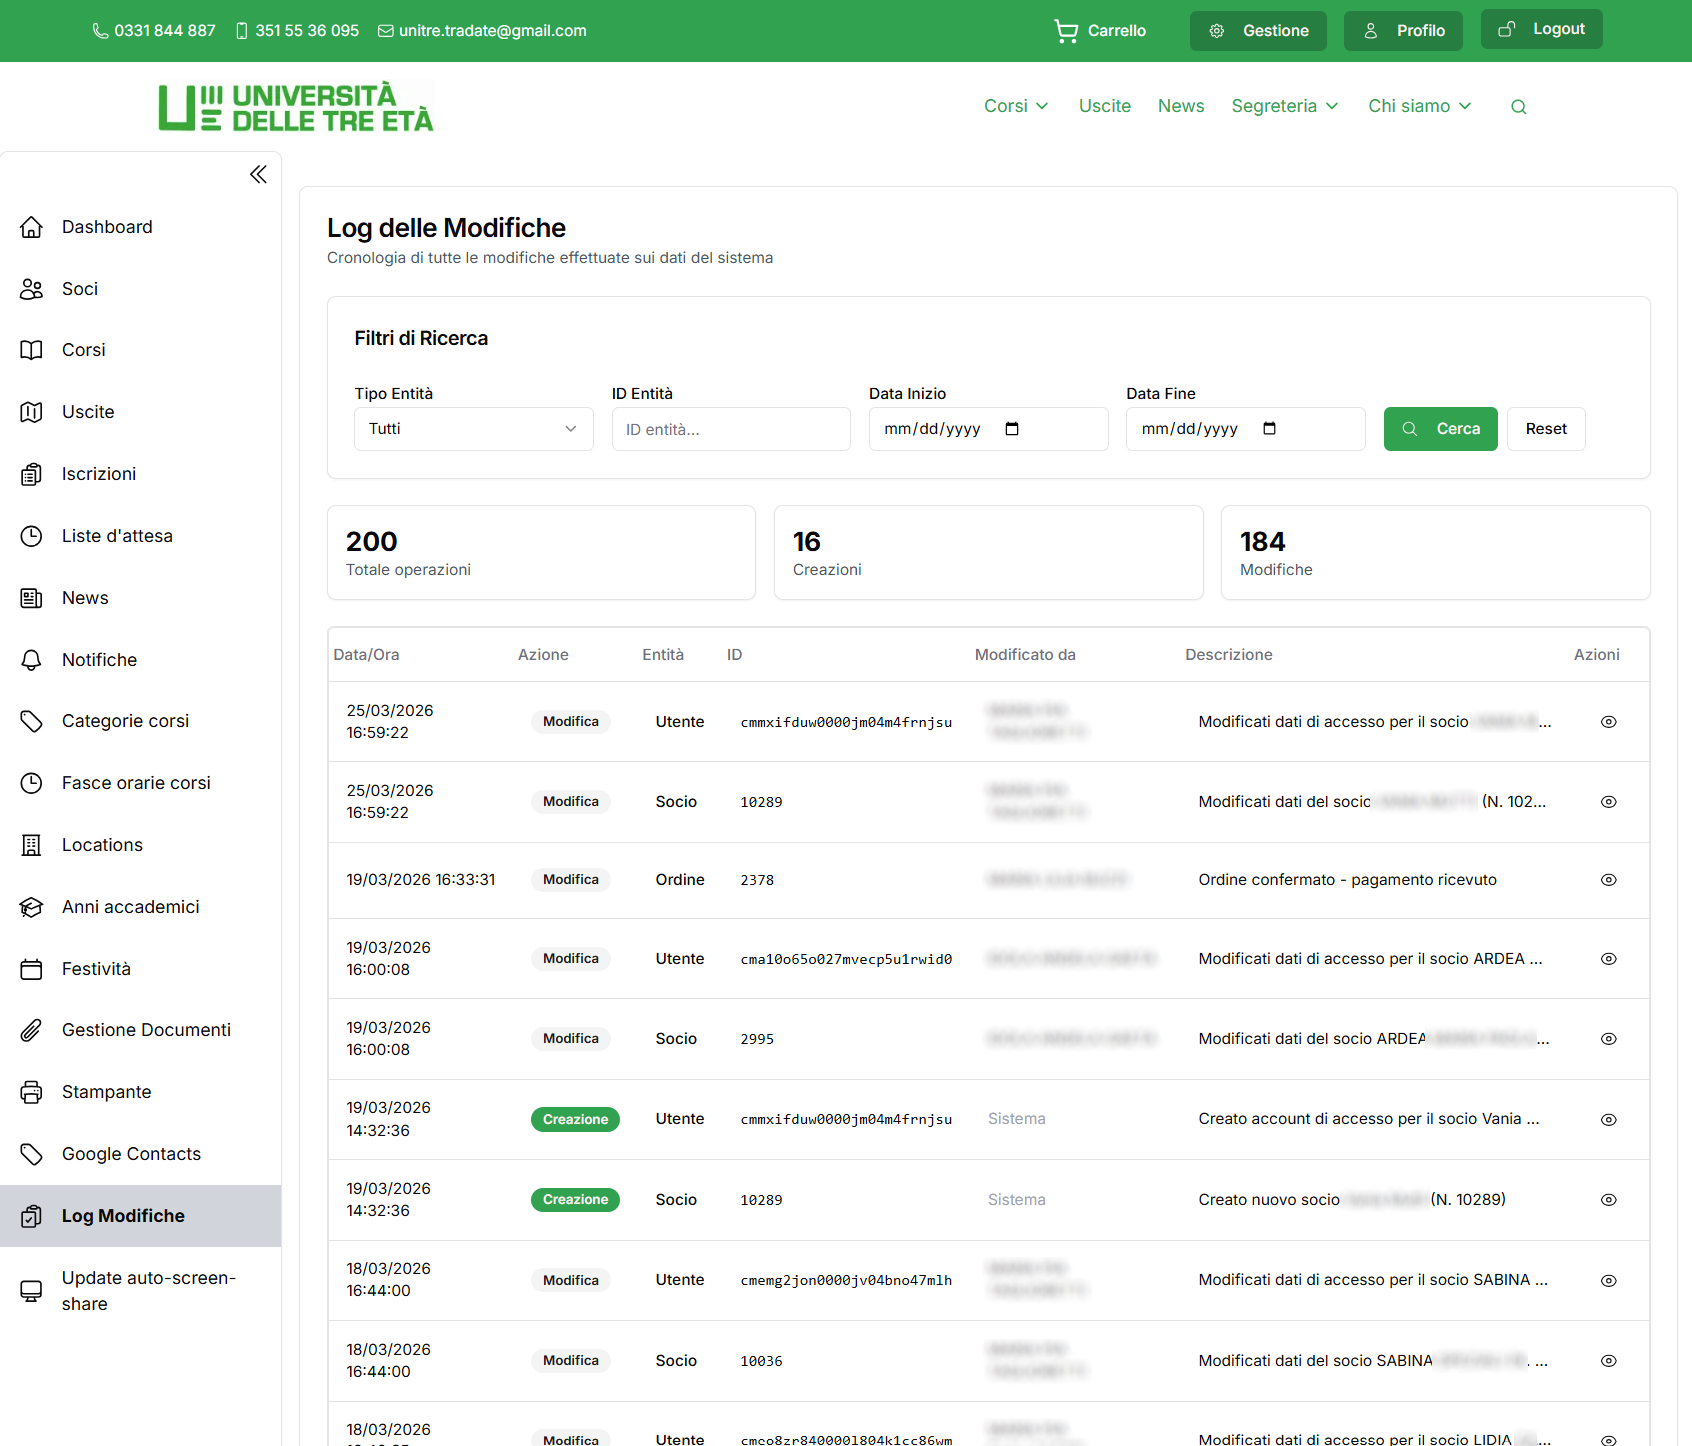
Task: Open calendar picker in Data Inizio field
Action: (1012, 429)
